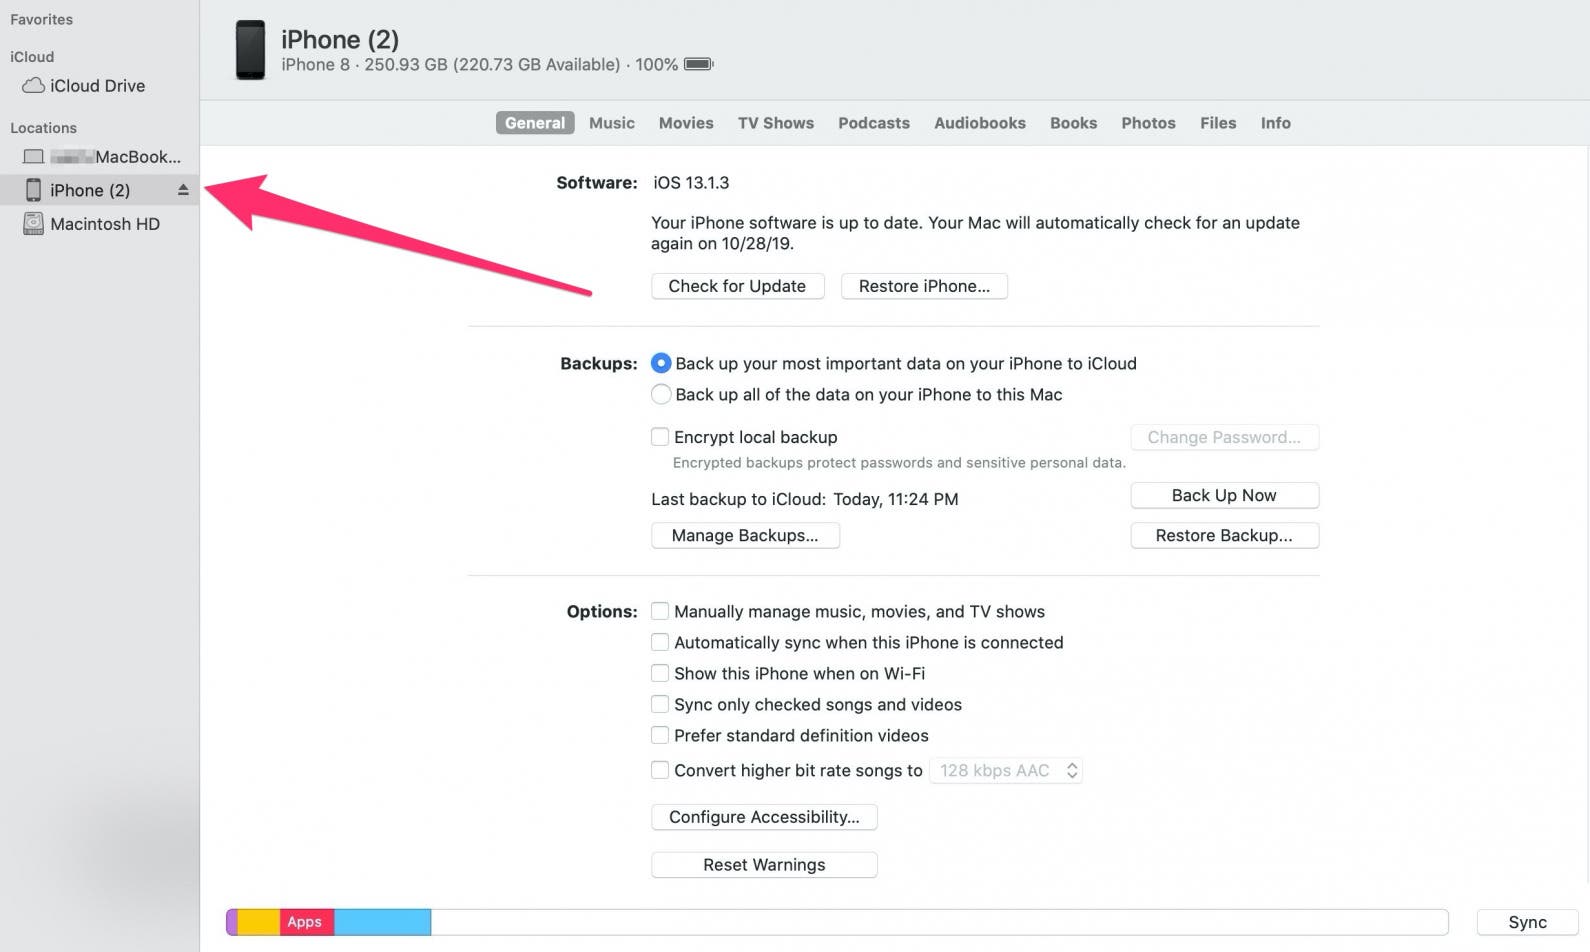The width and height of the screenshot is (1590, 952).
Task: Click the iOS 13.1.3 software version text
Action: click(691, 183)
